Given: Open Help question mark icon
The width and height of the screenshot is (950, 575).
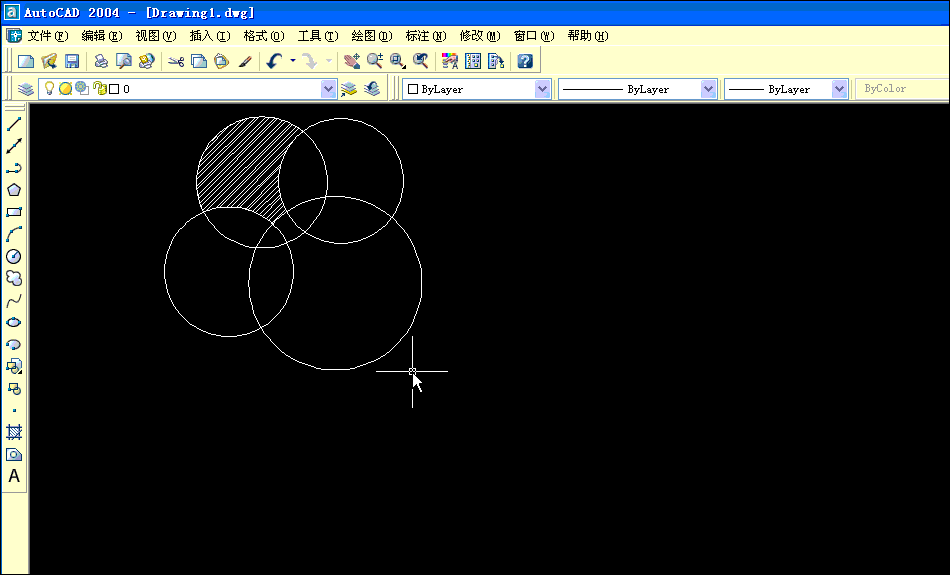Looking at the screenshot, I should [525, 61].
